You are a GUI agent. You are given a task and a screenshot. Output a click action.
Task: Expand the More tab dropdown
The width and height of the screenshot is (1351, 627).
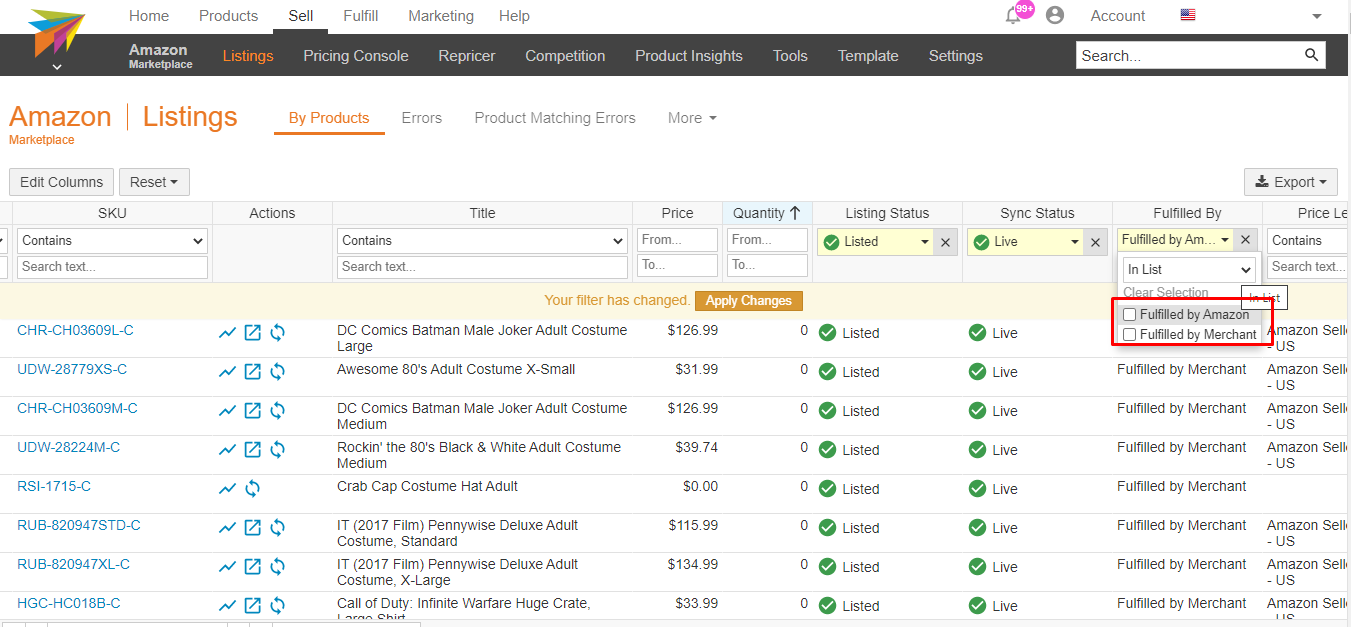[692, 118]
